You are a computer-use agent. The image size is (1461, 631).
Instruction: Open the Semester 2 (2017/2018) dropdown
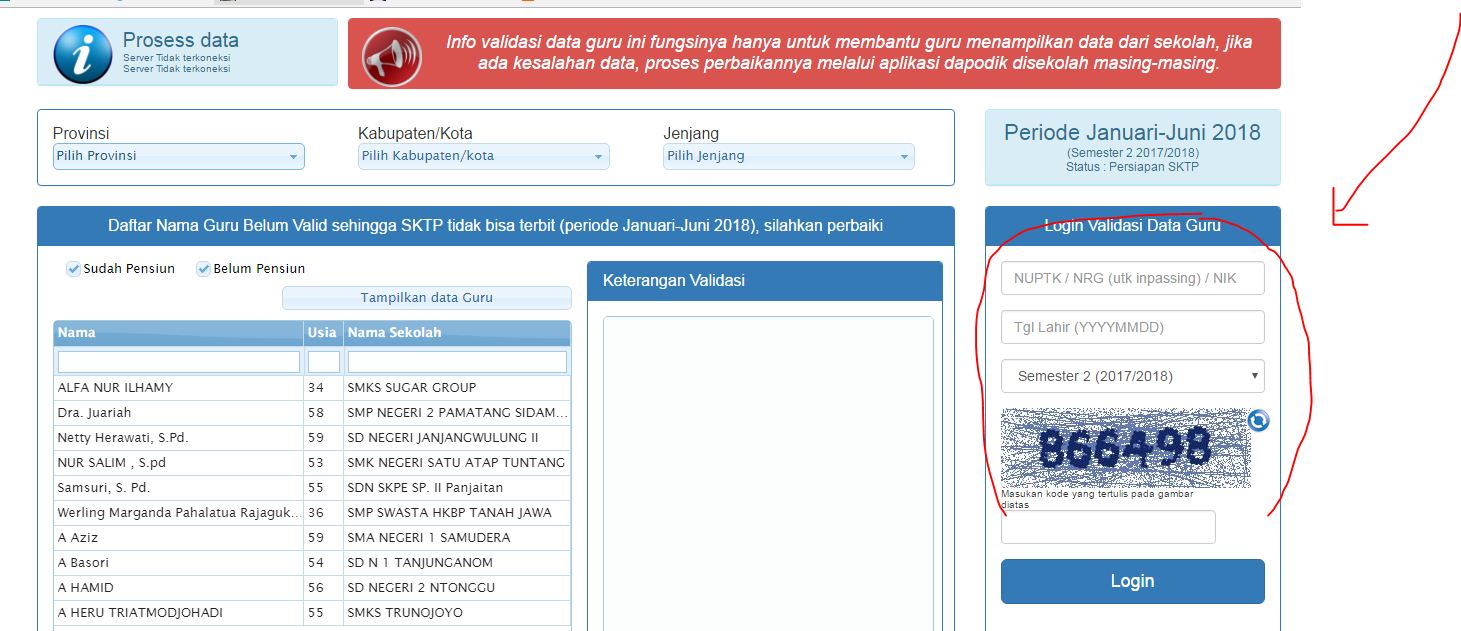[x=1133, y=376]
